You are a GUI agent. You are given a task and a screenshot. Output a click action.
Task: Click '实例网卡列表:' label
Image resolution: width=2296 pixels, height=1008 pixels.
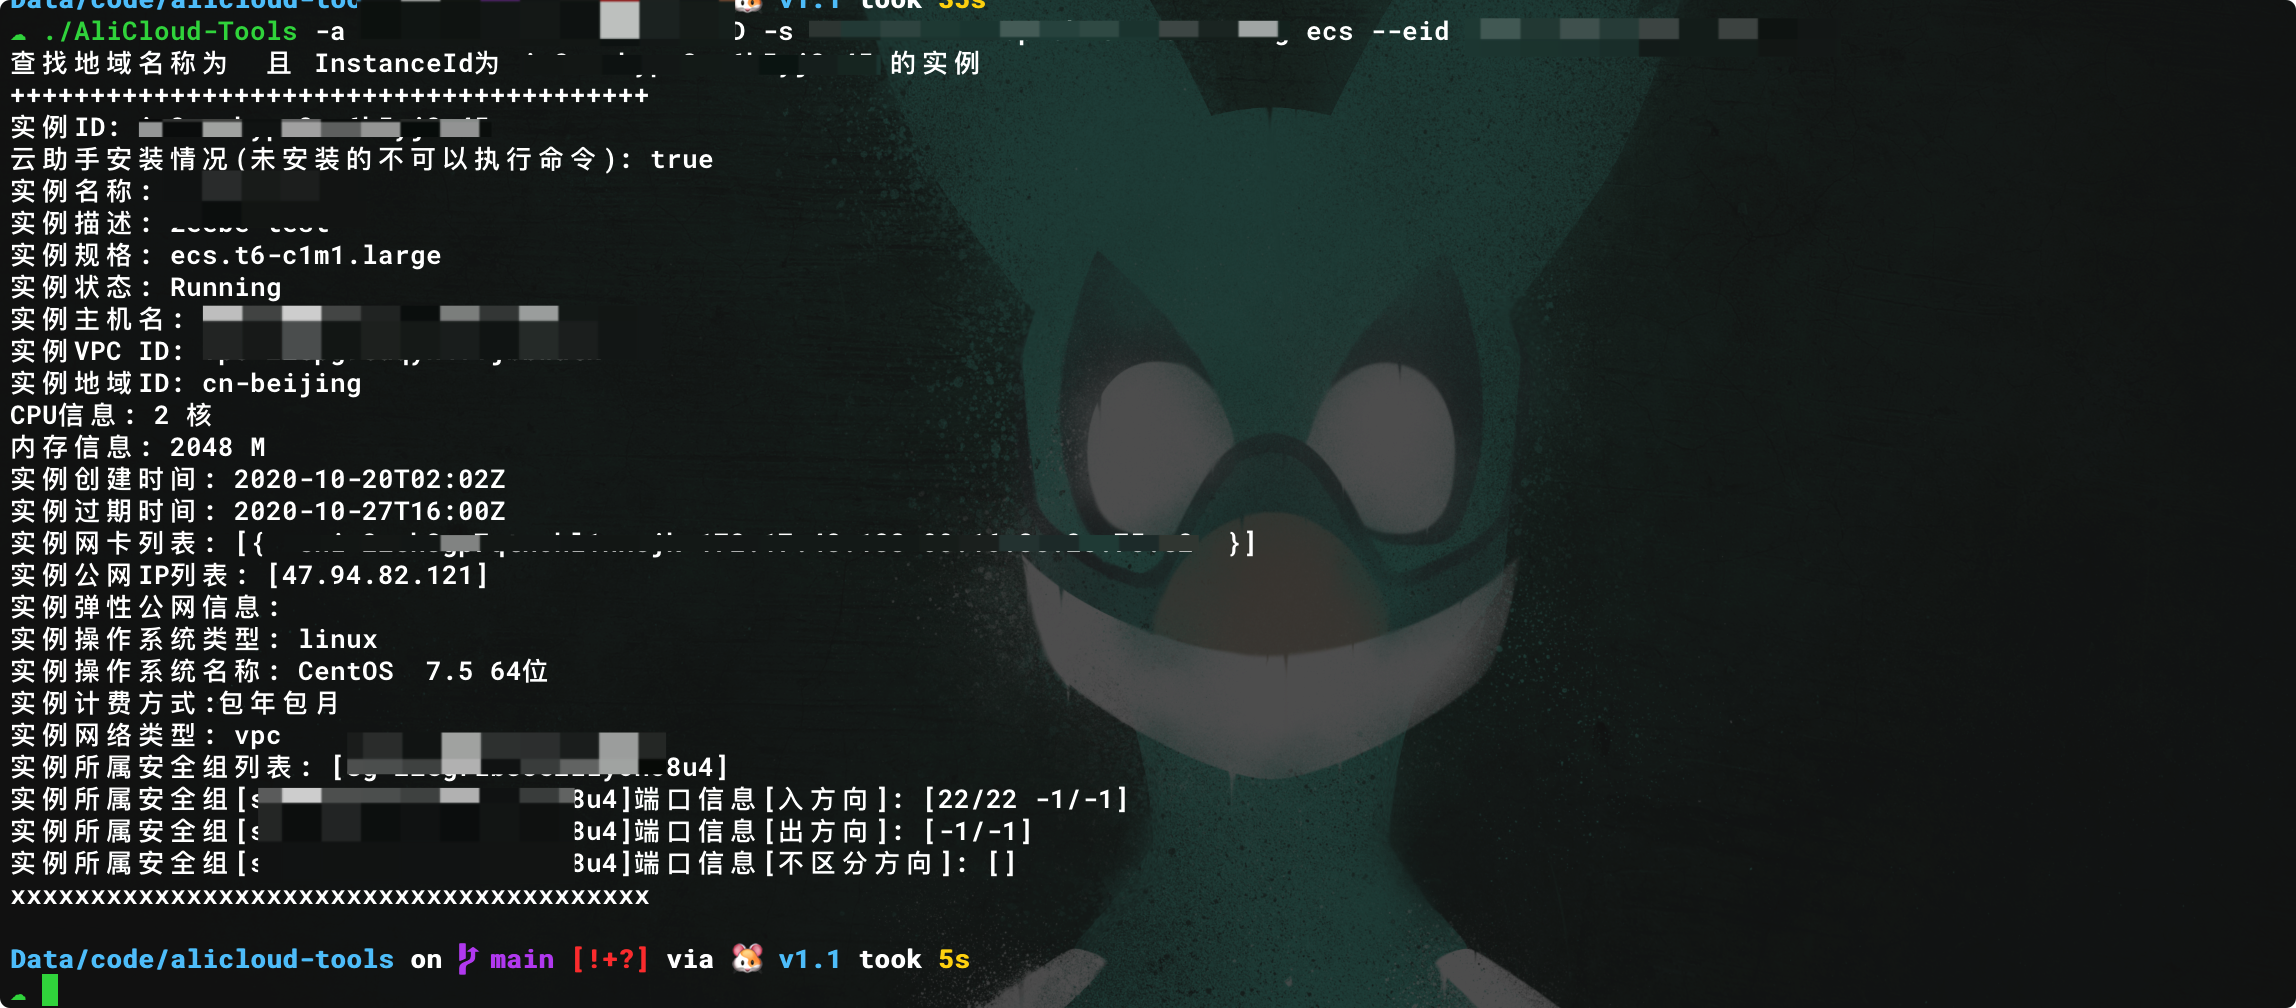coord(113,544)
